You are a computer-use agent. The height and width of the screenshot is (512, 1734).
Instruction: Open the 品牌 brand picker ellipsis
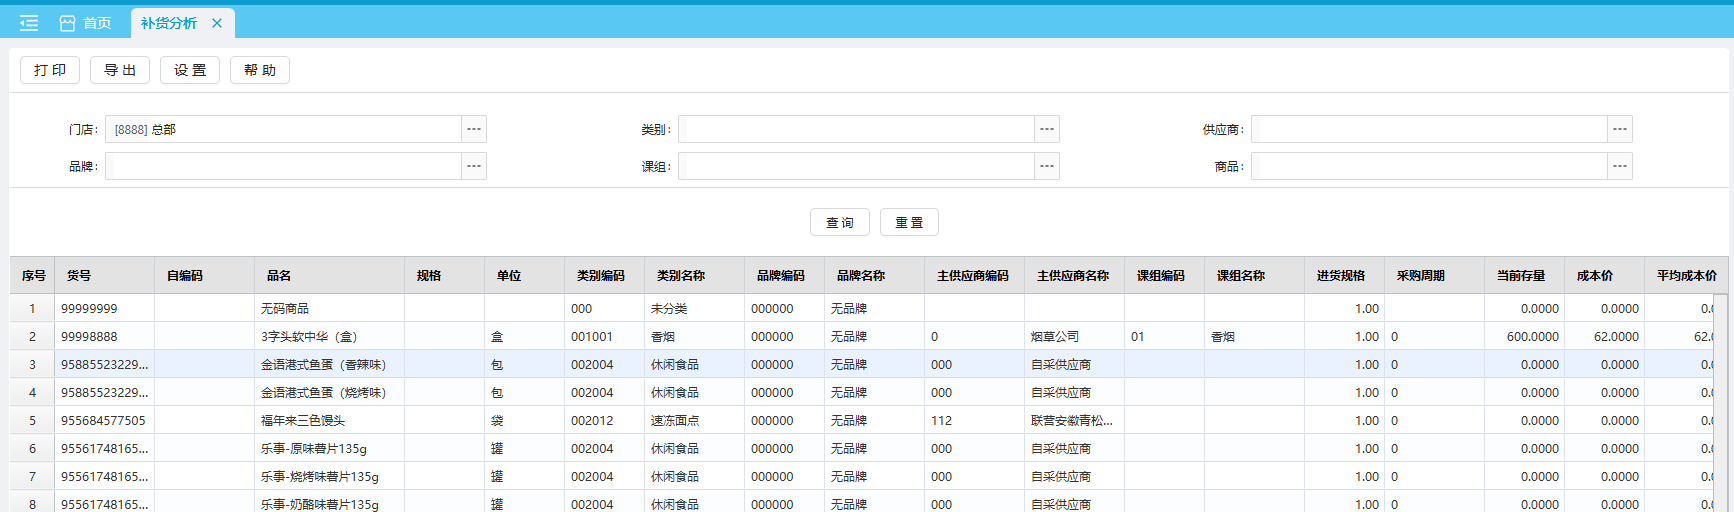[474, 166]
